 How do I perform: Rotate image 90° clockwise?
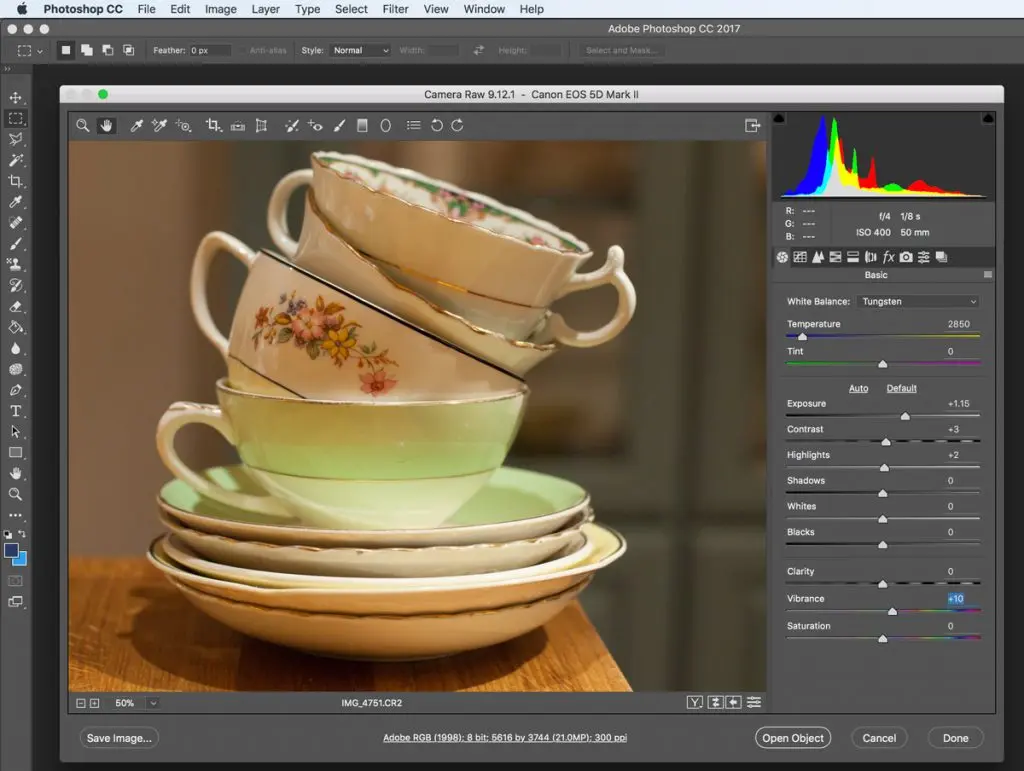pyautogui.click(x=457, y=125)
